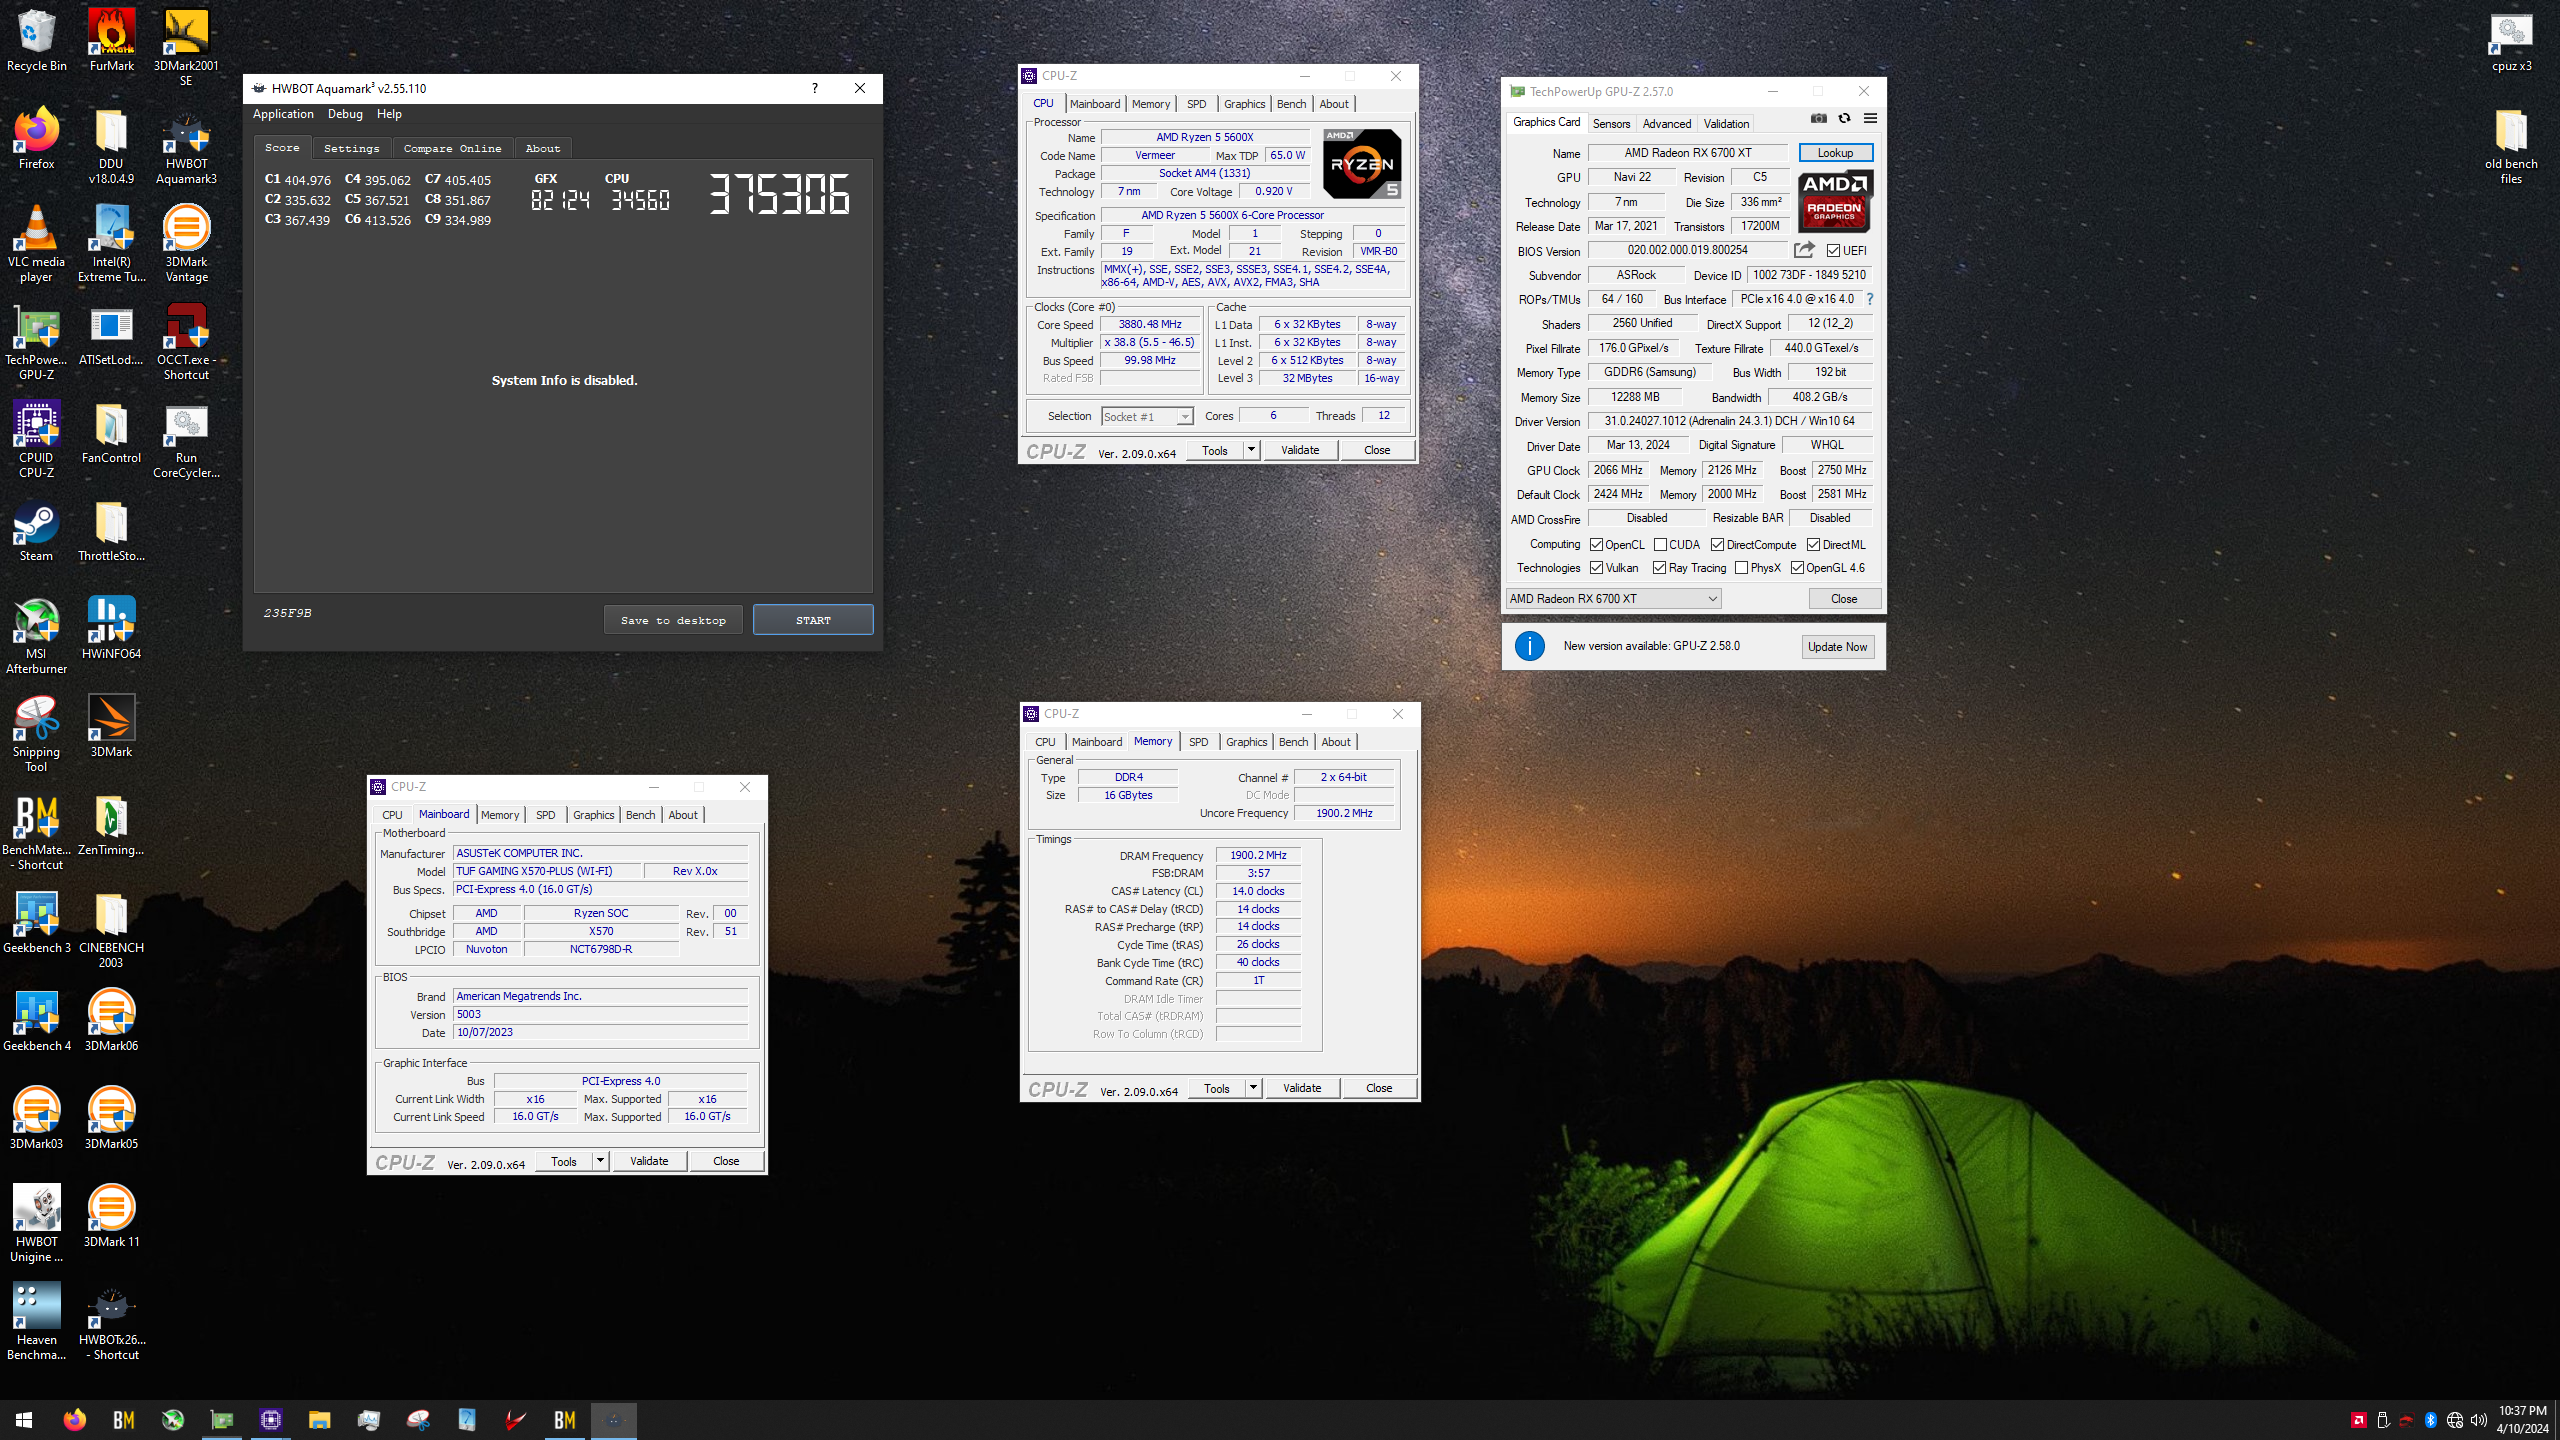Switch to Settings tab in Aquamark
2560x1440 pixels.
[352, 148]
